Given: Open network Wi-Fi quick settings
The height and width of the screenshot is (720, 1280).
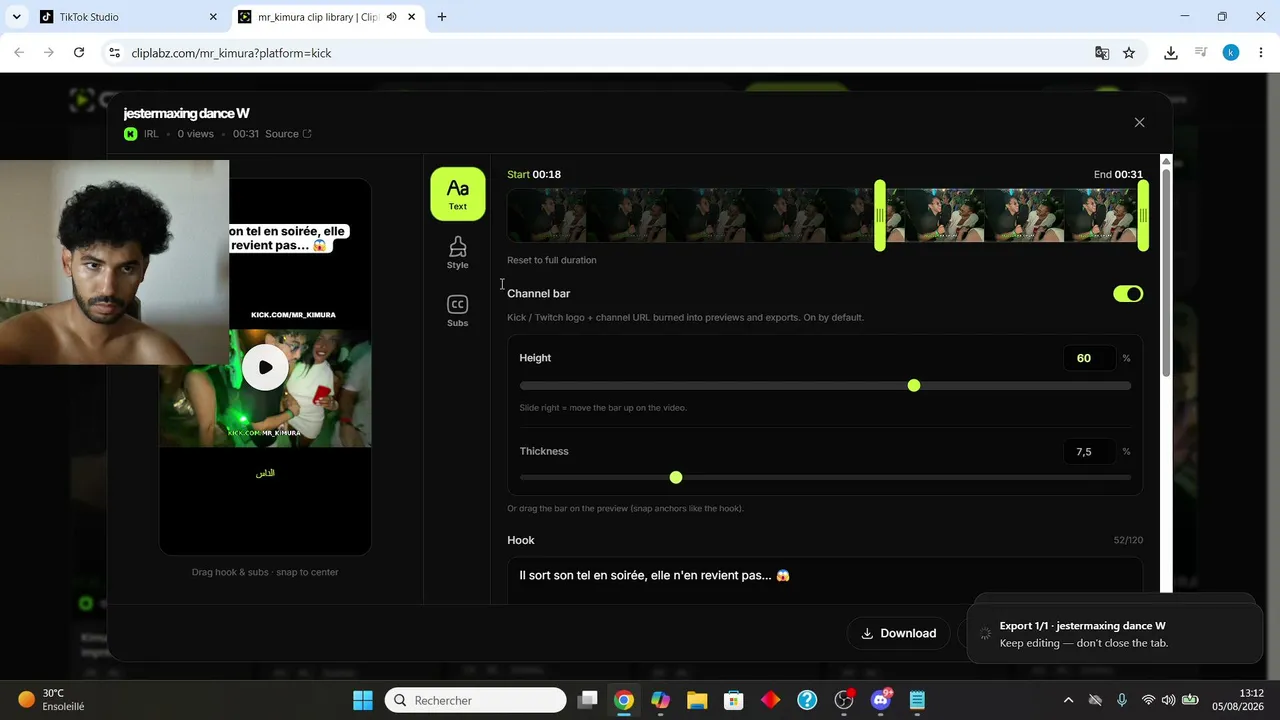Looking at the screenshot, I should tap(1148, 700).
